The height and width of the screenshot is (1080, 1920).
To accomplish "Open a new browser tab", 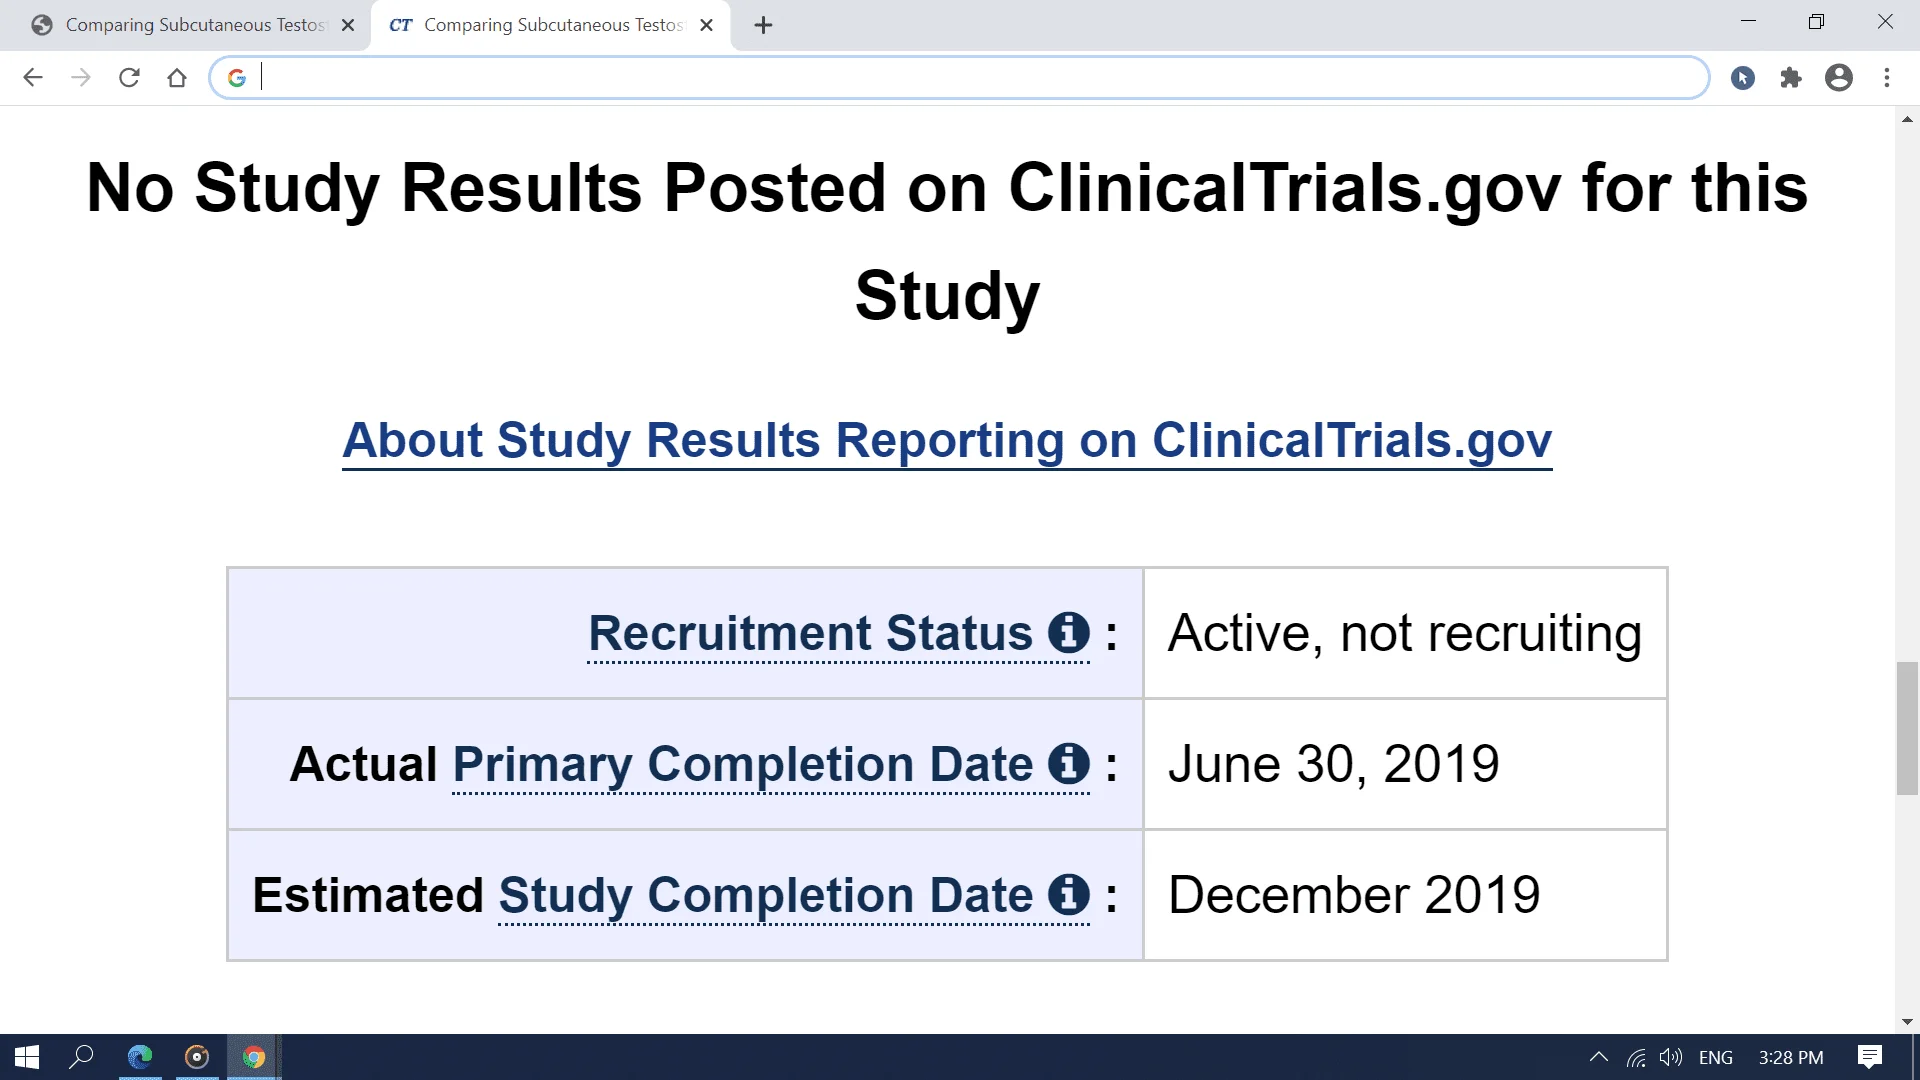I will click(x=763, y=26).
